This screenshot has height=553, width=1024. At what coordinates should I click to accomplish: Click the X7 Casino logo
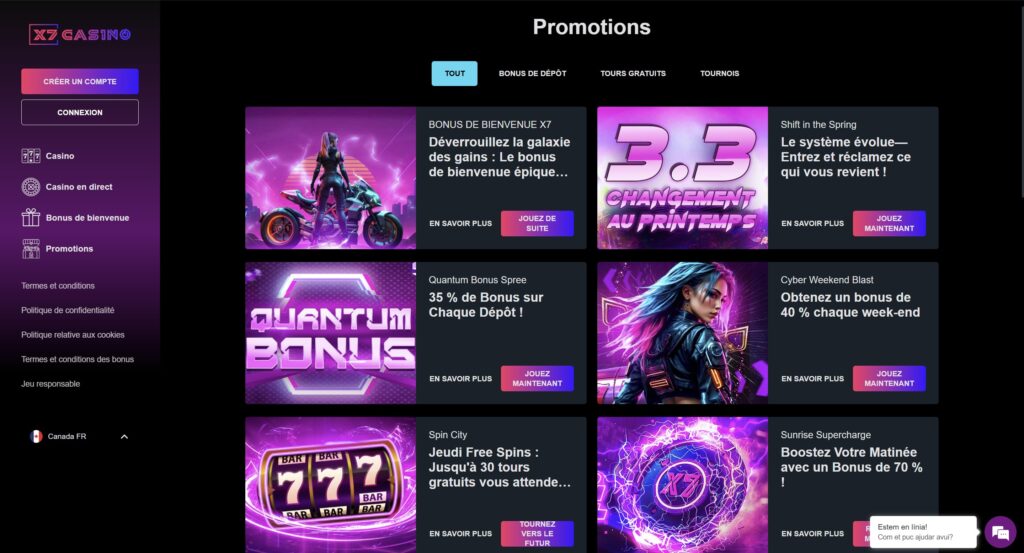click(x=80, y=34)
